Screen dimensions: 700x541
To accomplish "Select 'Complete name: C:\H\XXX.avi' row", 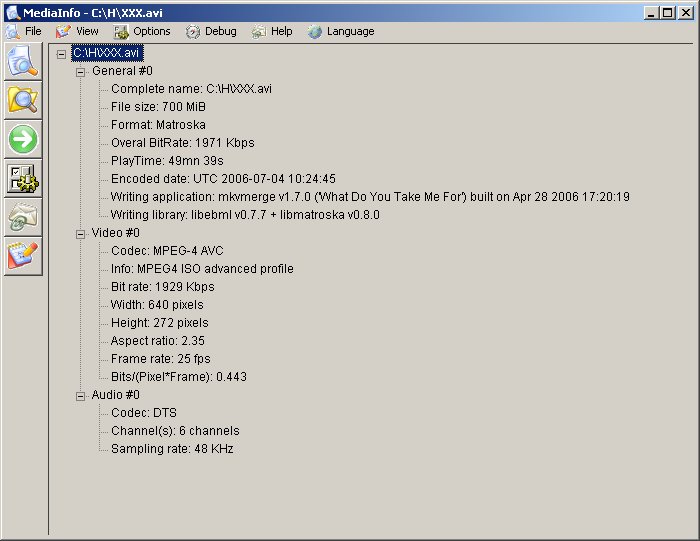I will [x=191, y=89].
